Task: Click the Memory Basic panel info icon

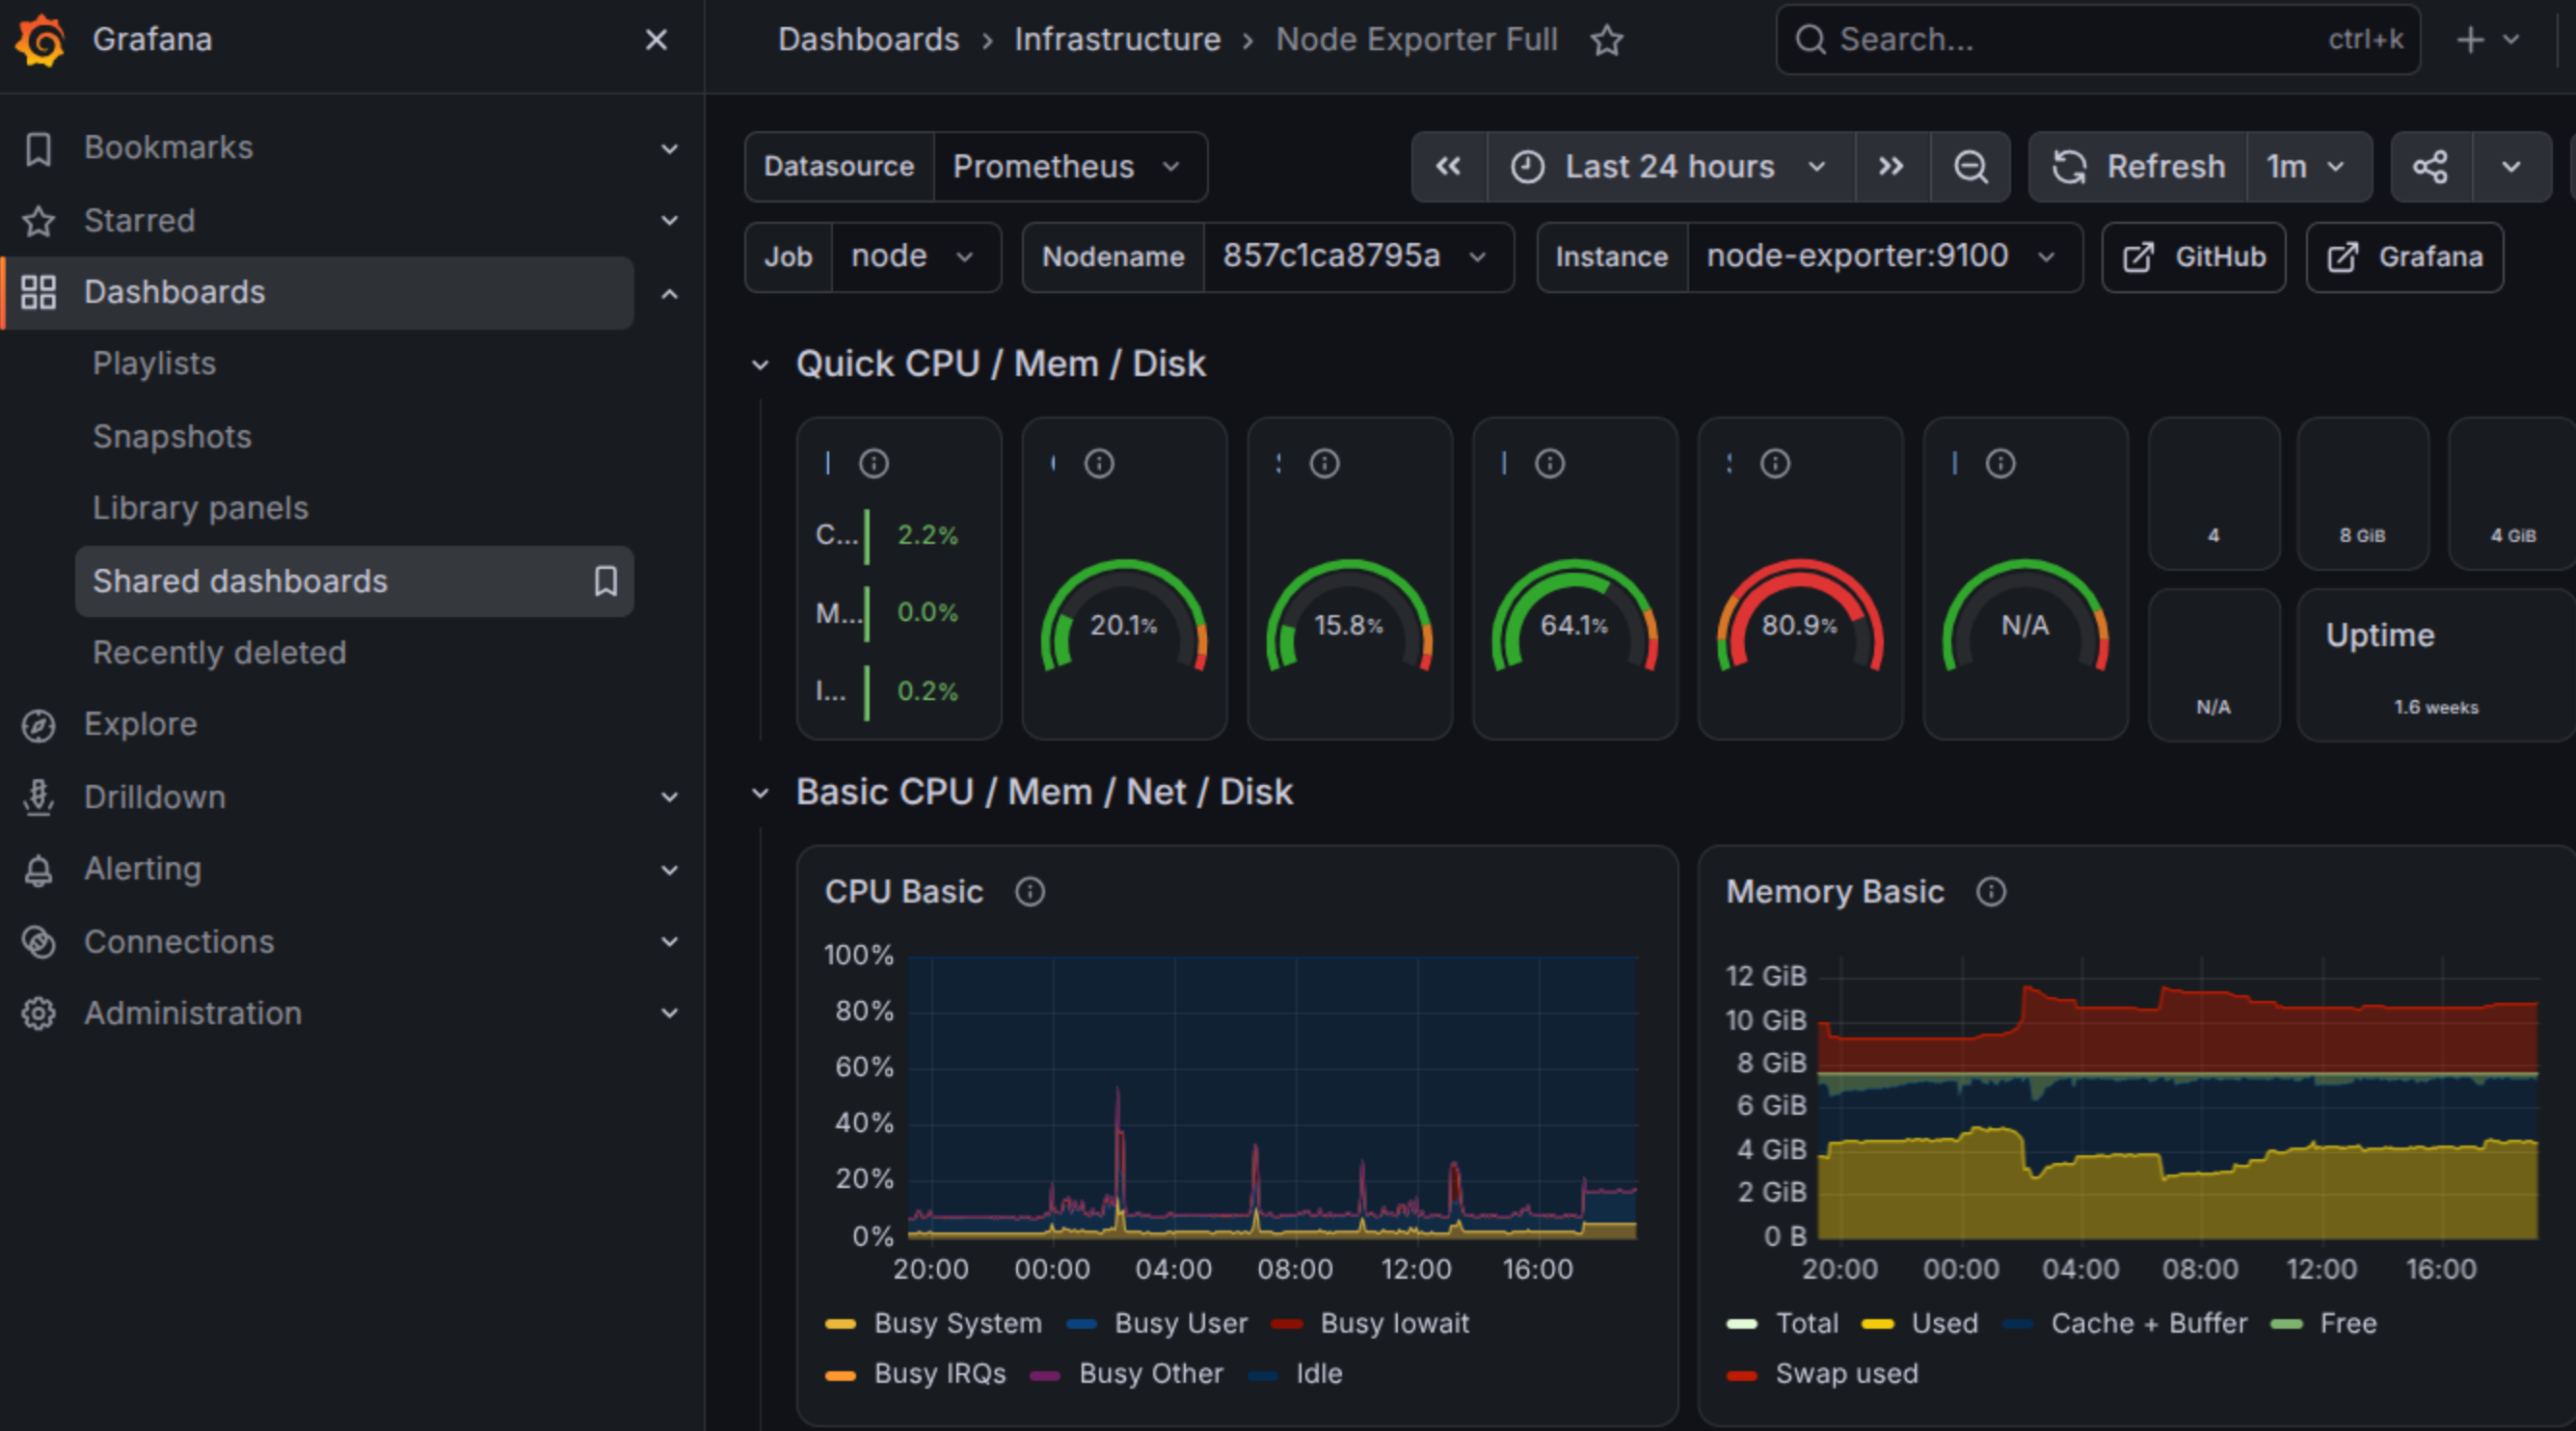Action: click(x=1991, y=892)
